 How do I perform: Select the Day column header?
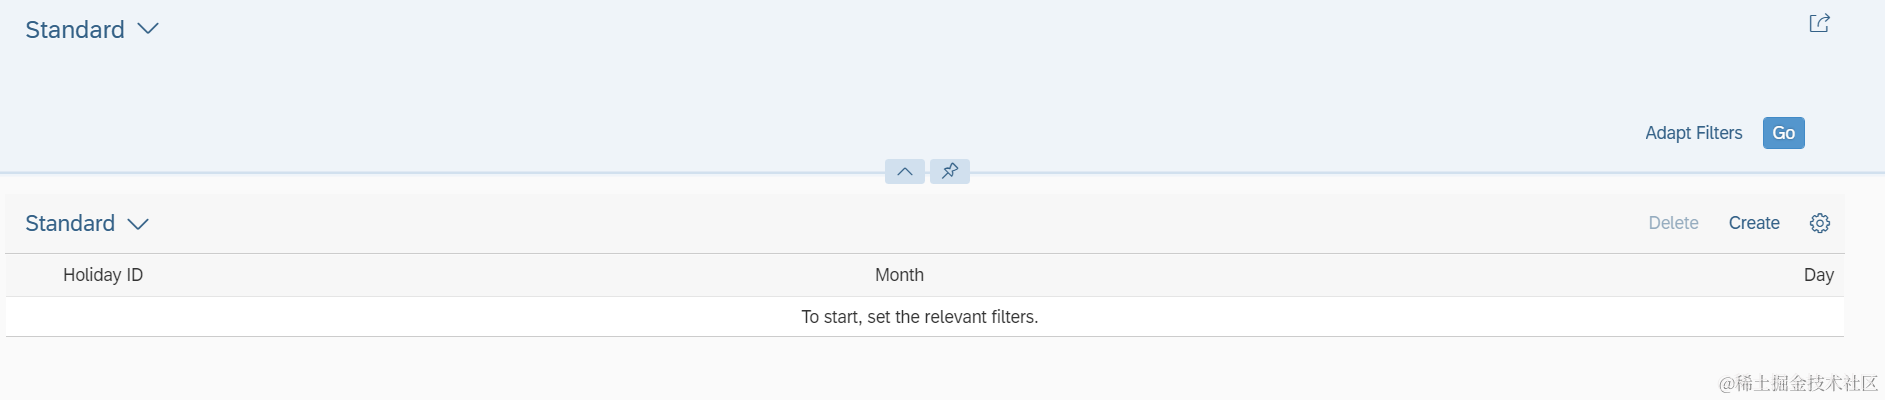tap(1818, 275)
